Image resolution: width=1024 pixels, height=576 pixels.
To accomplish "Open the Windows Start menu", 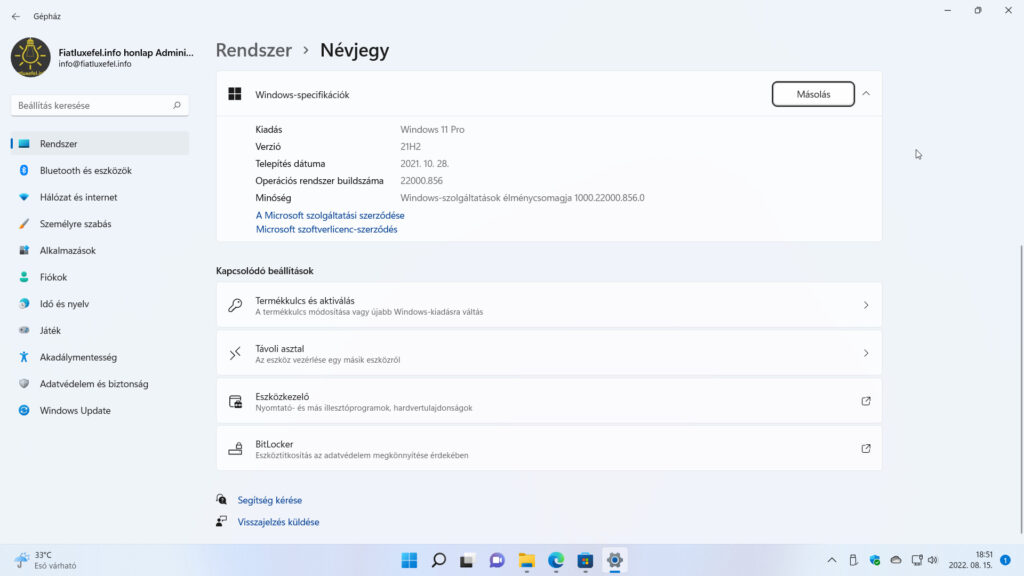I will pos(409,560).
